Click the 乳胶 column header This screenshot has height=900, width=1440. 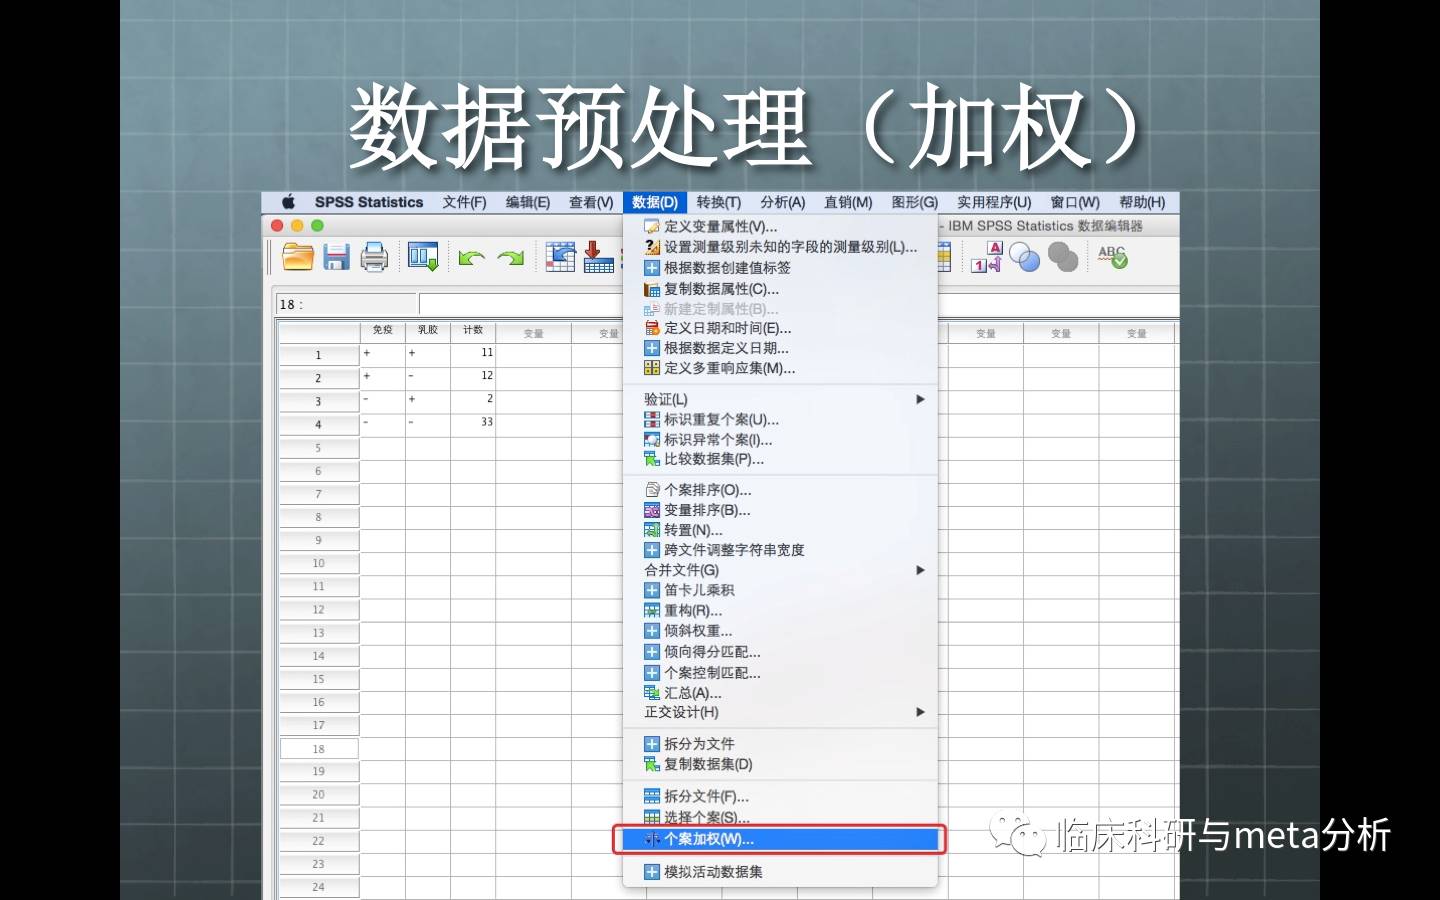pos(428,331)
